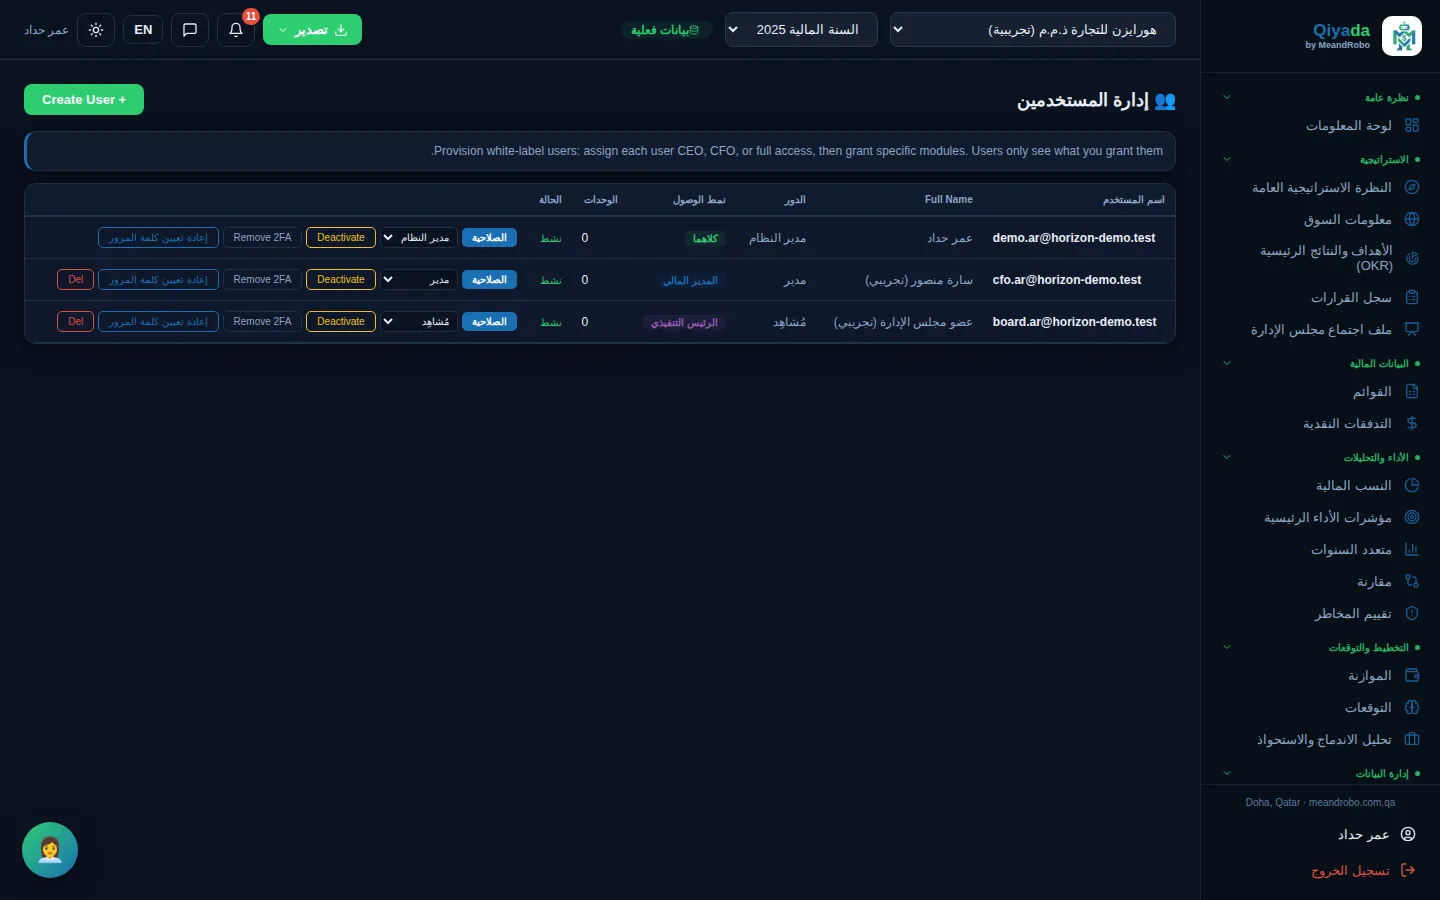Click the متعدد السنوات bar chart icon
Image resolution: width=1440 pixels, height=900 pixels.
1412,549
